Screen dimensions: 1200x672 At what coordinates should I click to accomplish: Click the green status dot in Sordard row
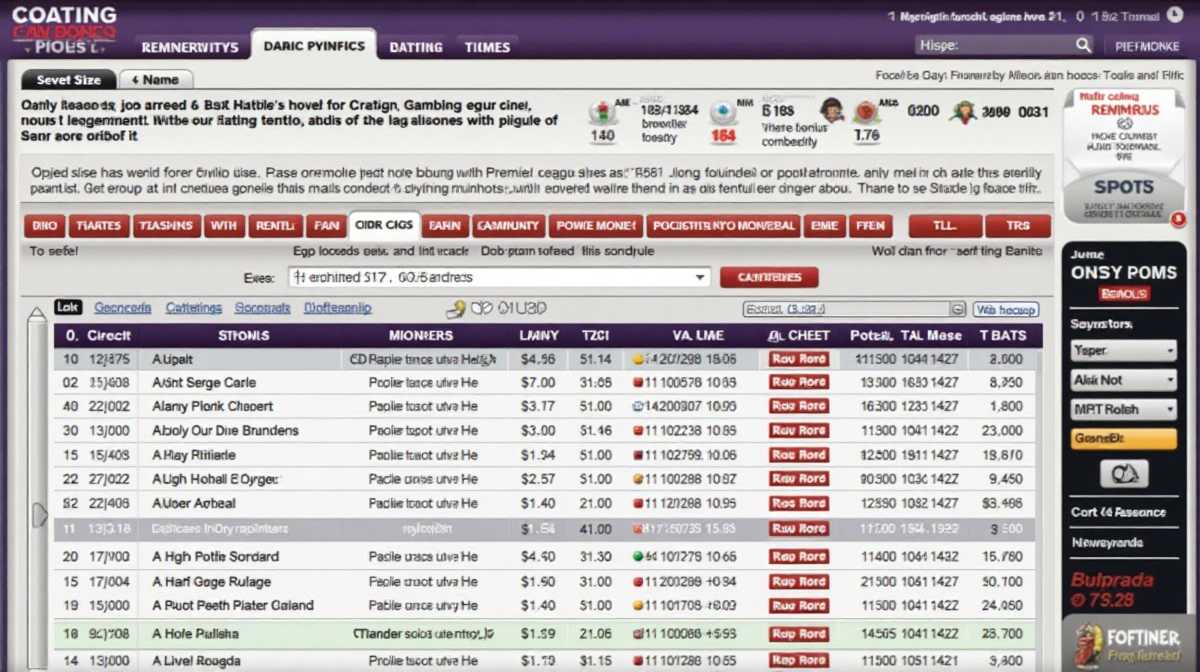tap(637, 557)
